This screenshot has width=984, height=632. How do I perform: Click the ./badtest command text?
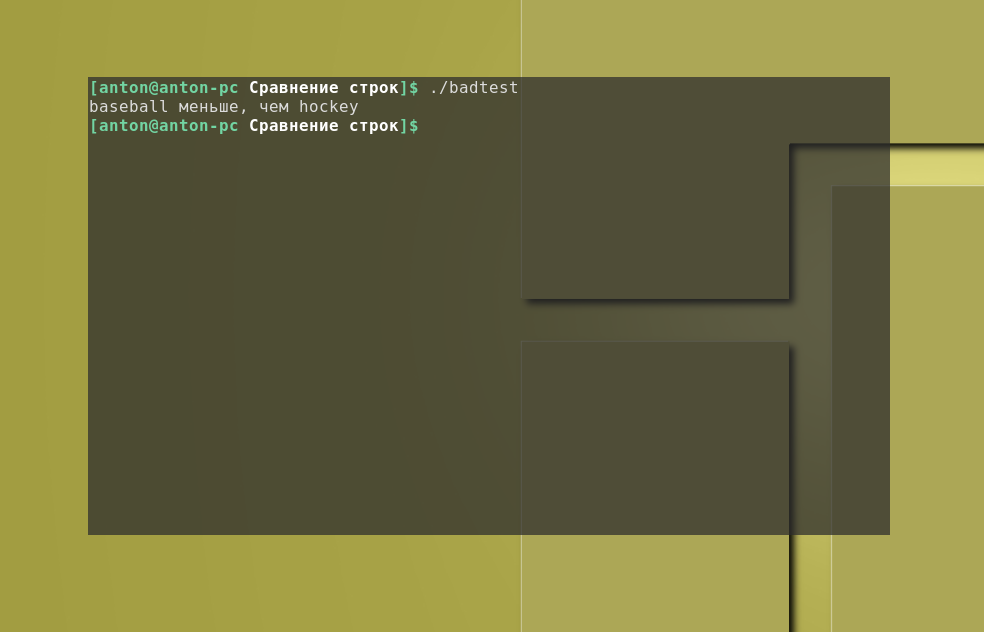click(473, 88)
